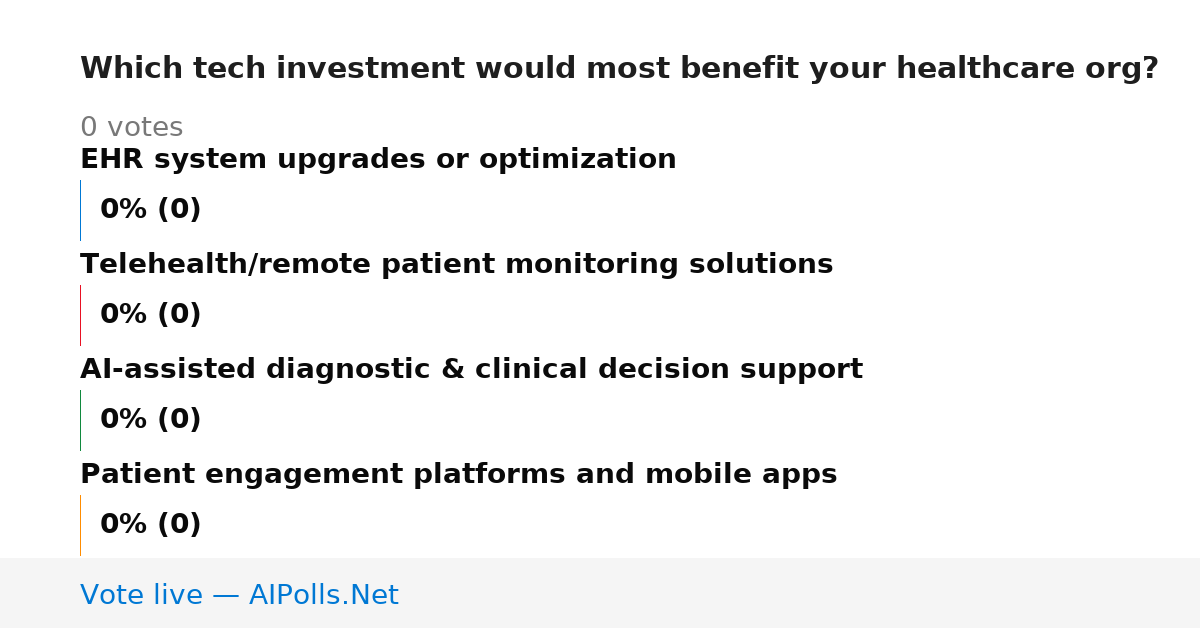Click the red Telehealth result bar
The width and height of the screenshot is (1200, 628).
[x=80, y=315]
